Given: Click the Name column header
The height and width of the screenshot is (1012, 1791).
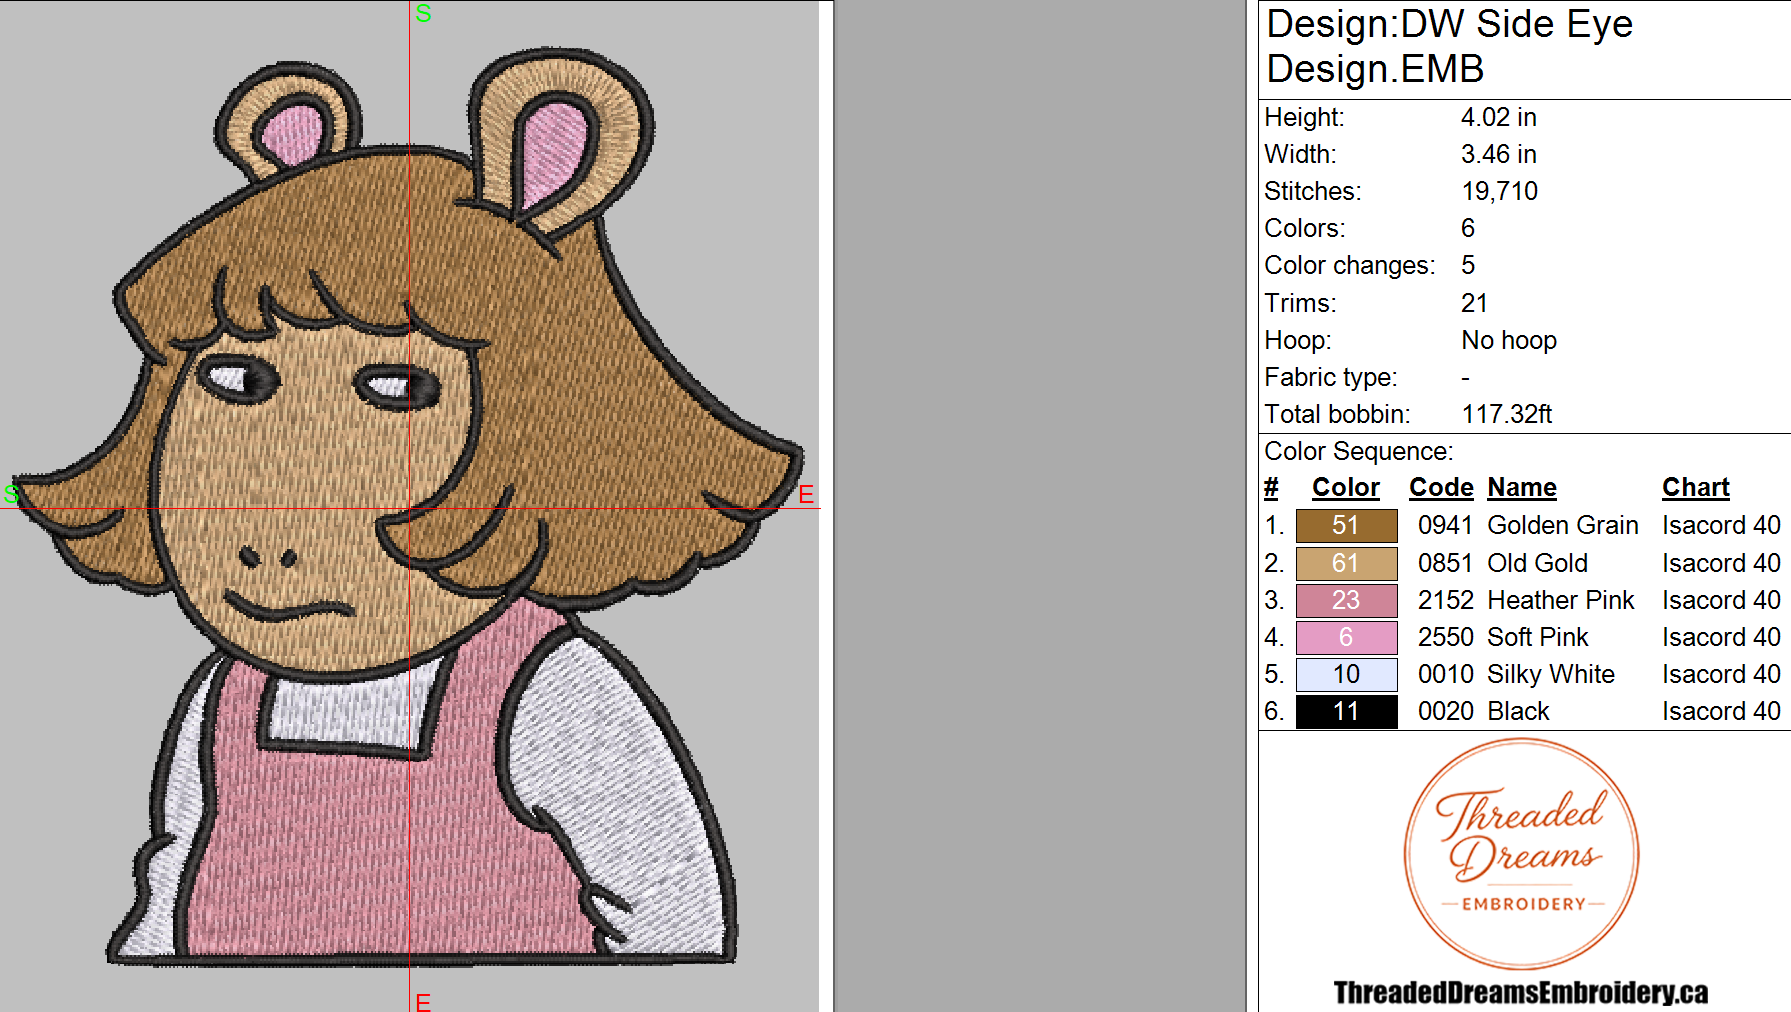Looking at the screenshot, I should click(x=1522, y=487).
